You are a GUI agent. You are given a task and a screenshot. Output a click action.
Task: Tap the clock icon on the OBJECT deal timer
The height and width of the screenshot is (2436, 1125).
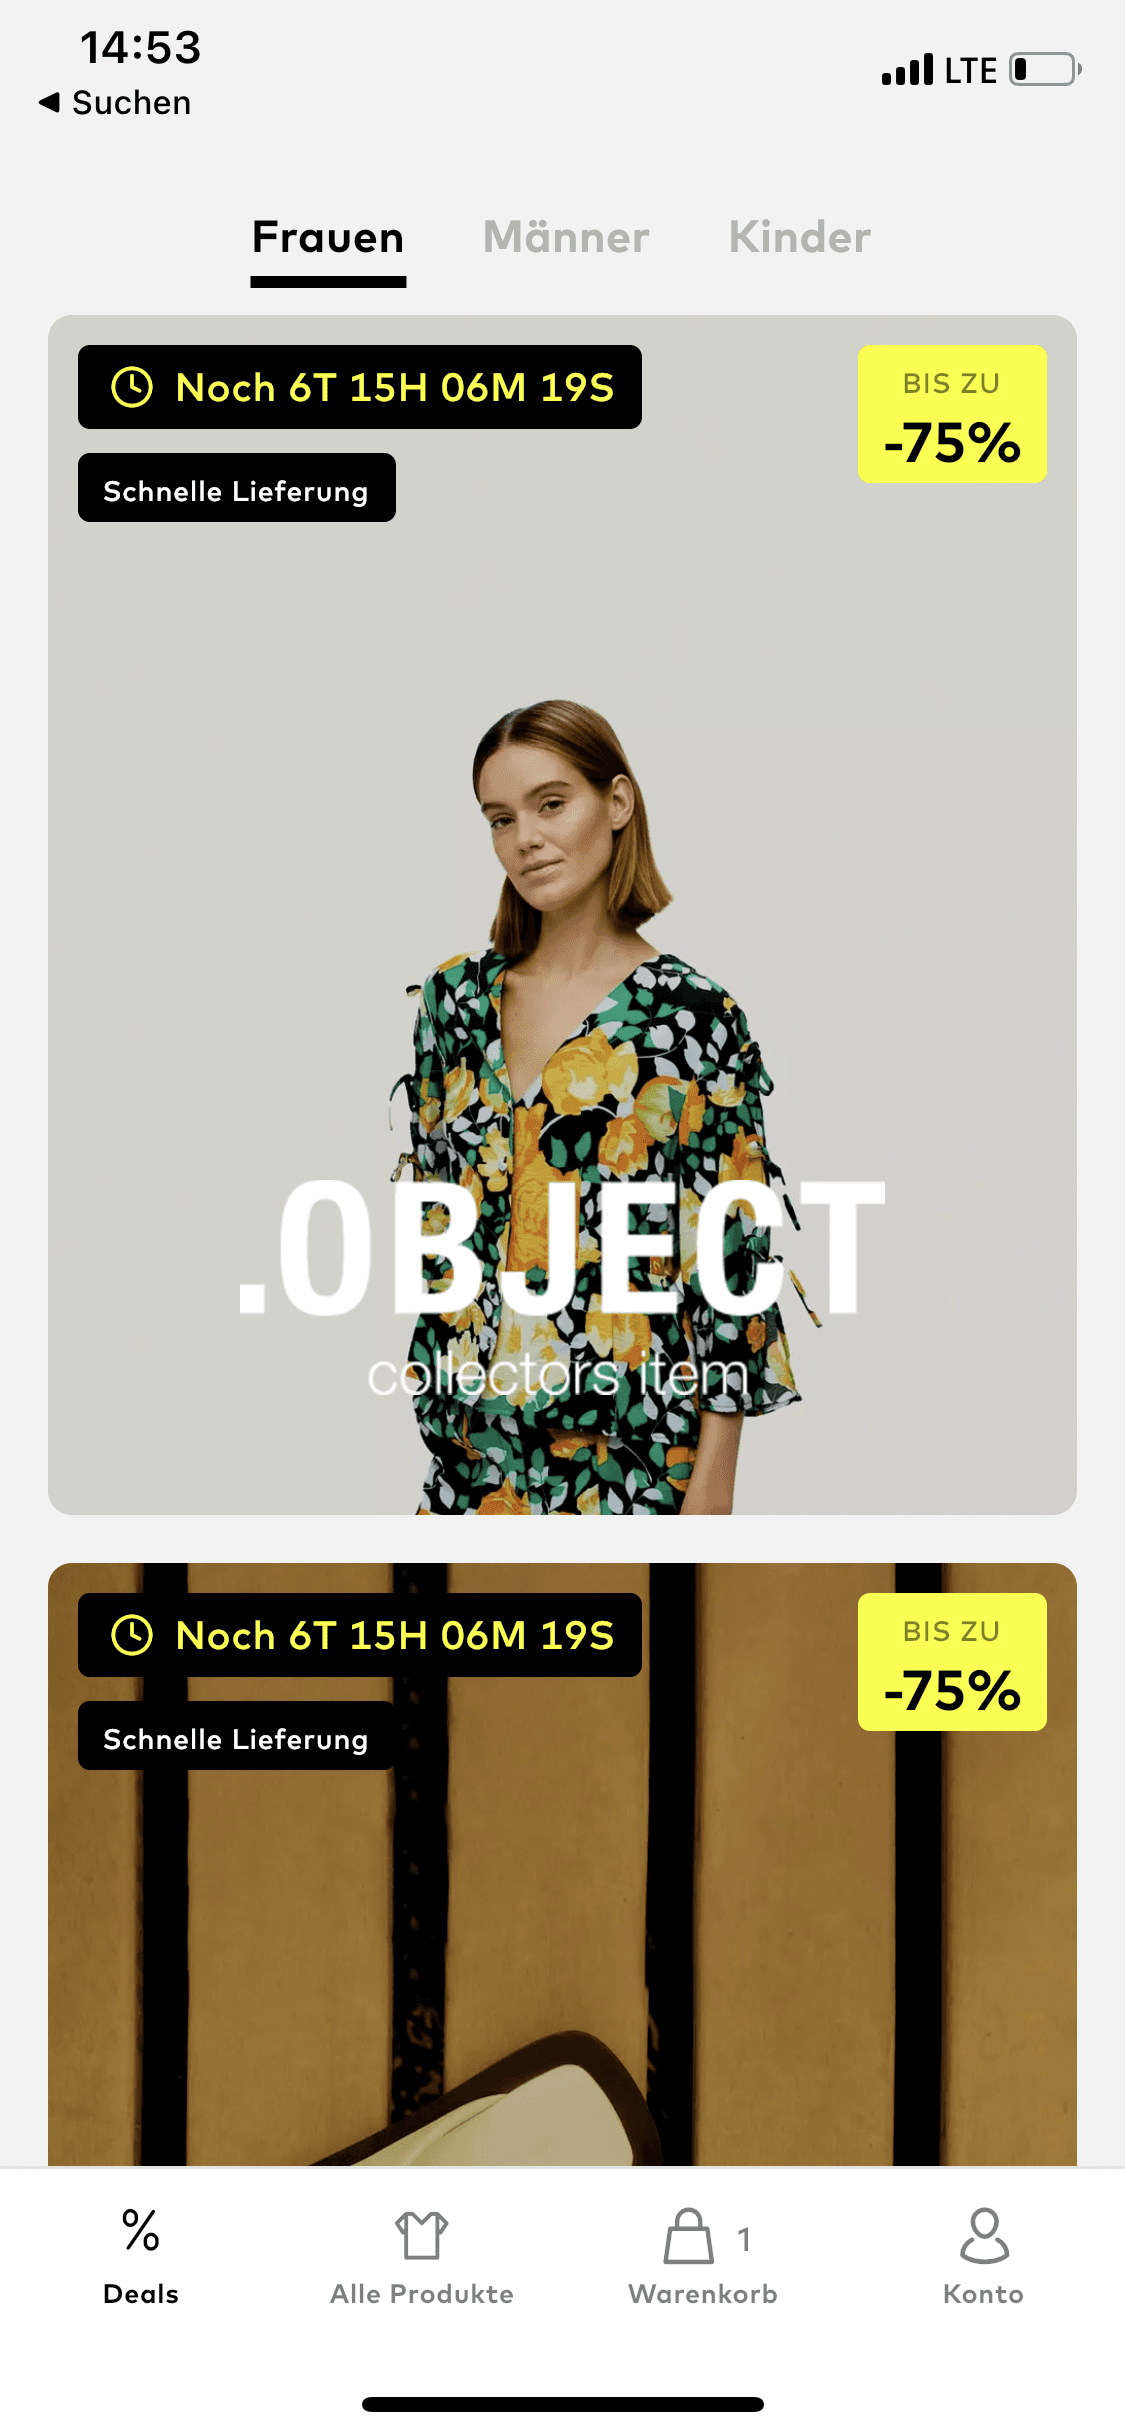132,387
